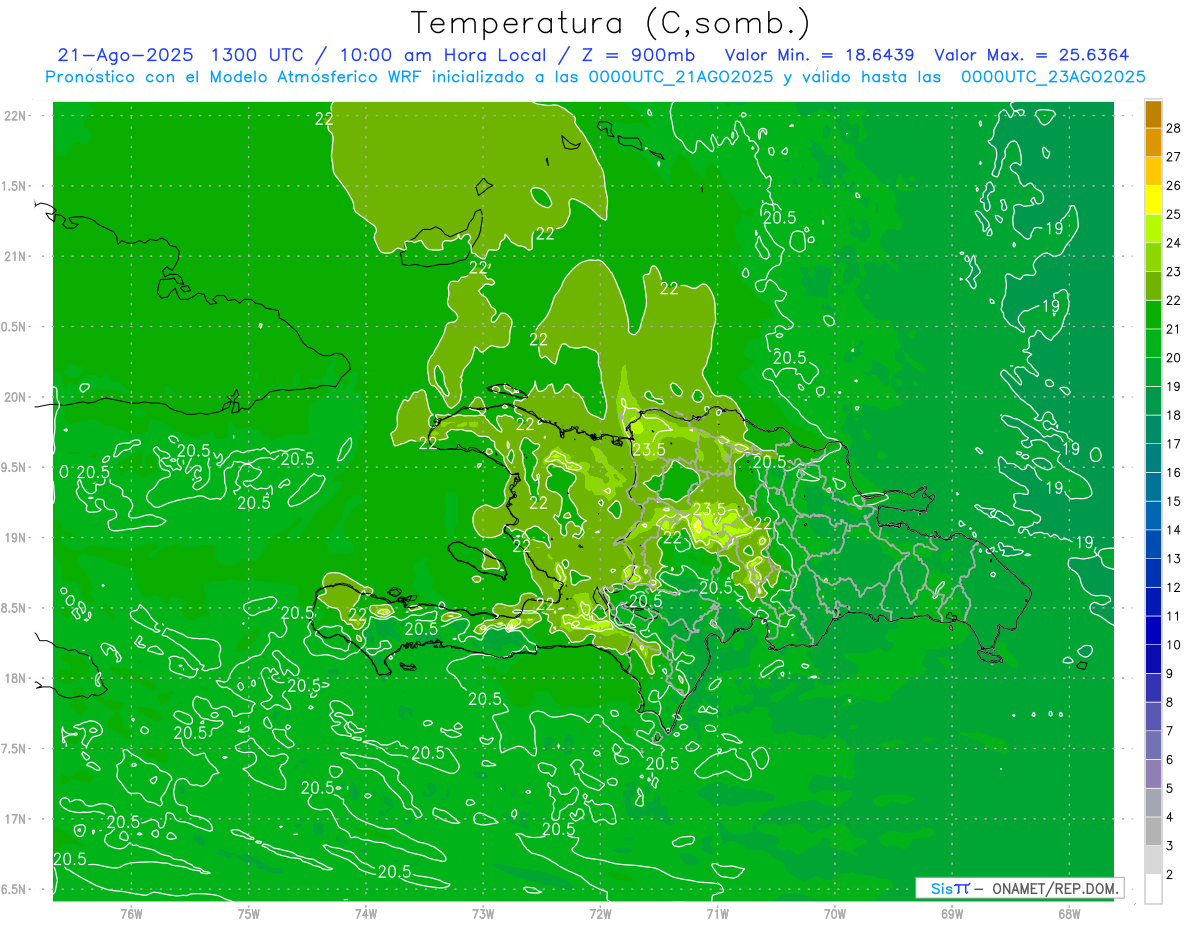Screen dimensions: 1200x927
Task: Click the 7.5N latitude axis label
Action: click(15, 748)
